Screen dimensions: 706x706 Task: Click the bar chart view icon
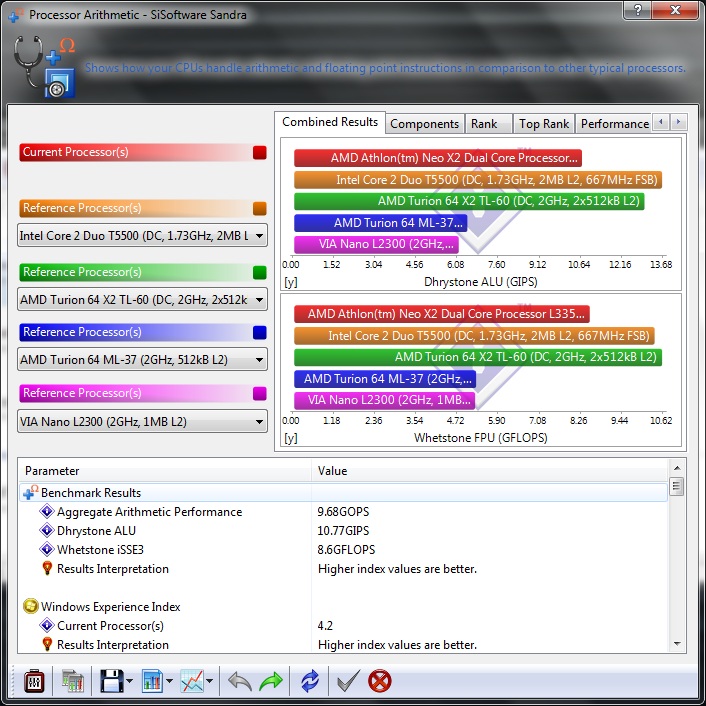tap(152, 681)
